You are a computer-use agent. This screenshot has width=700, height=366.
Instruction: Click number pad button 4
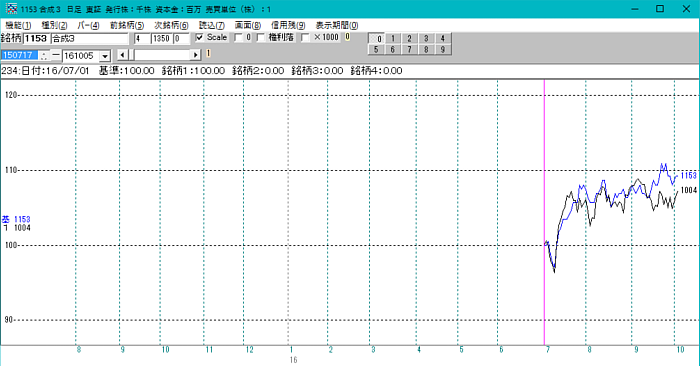(443, 38)
